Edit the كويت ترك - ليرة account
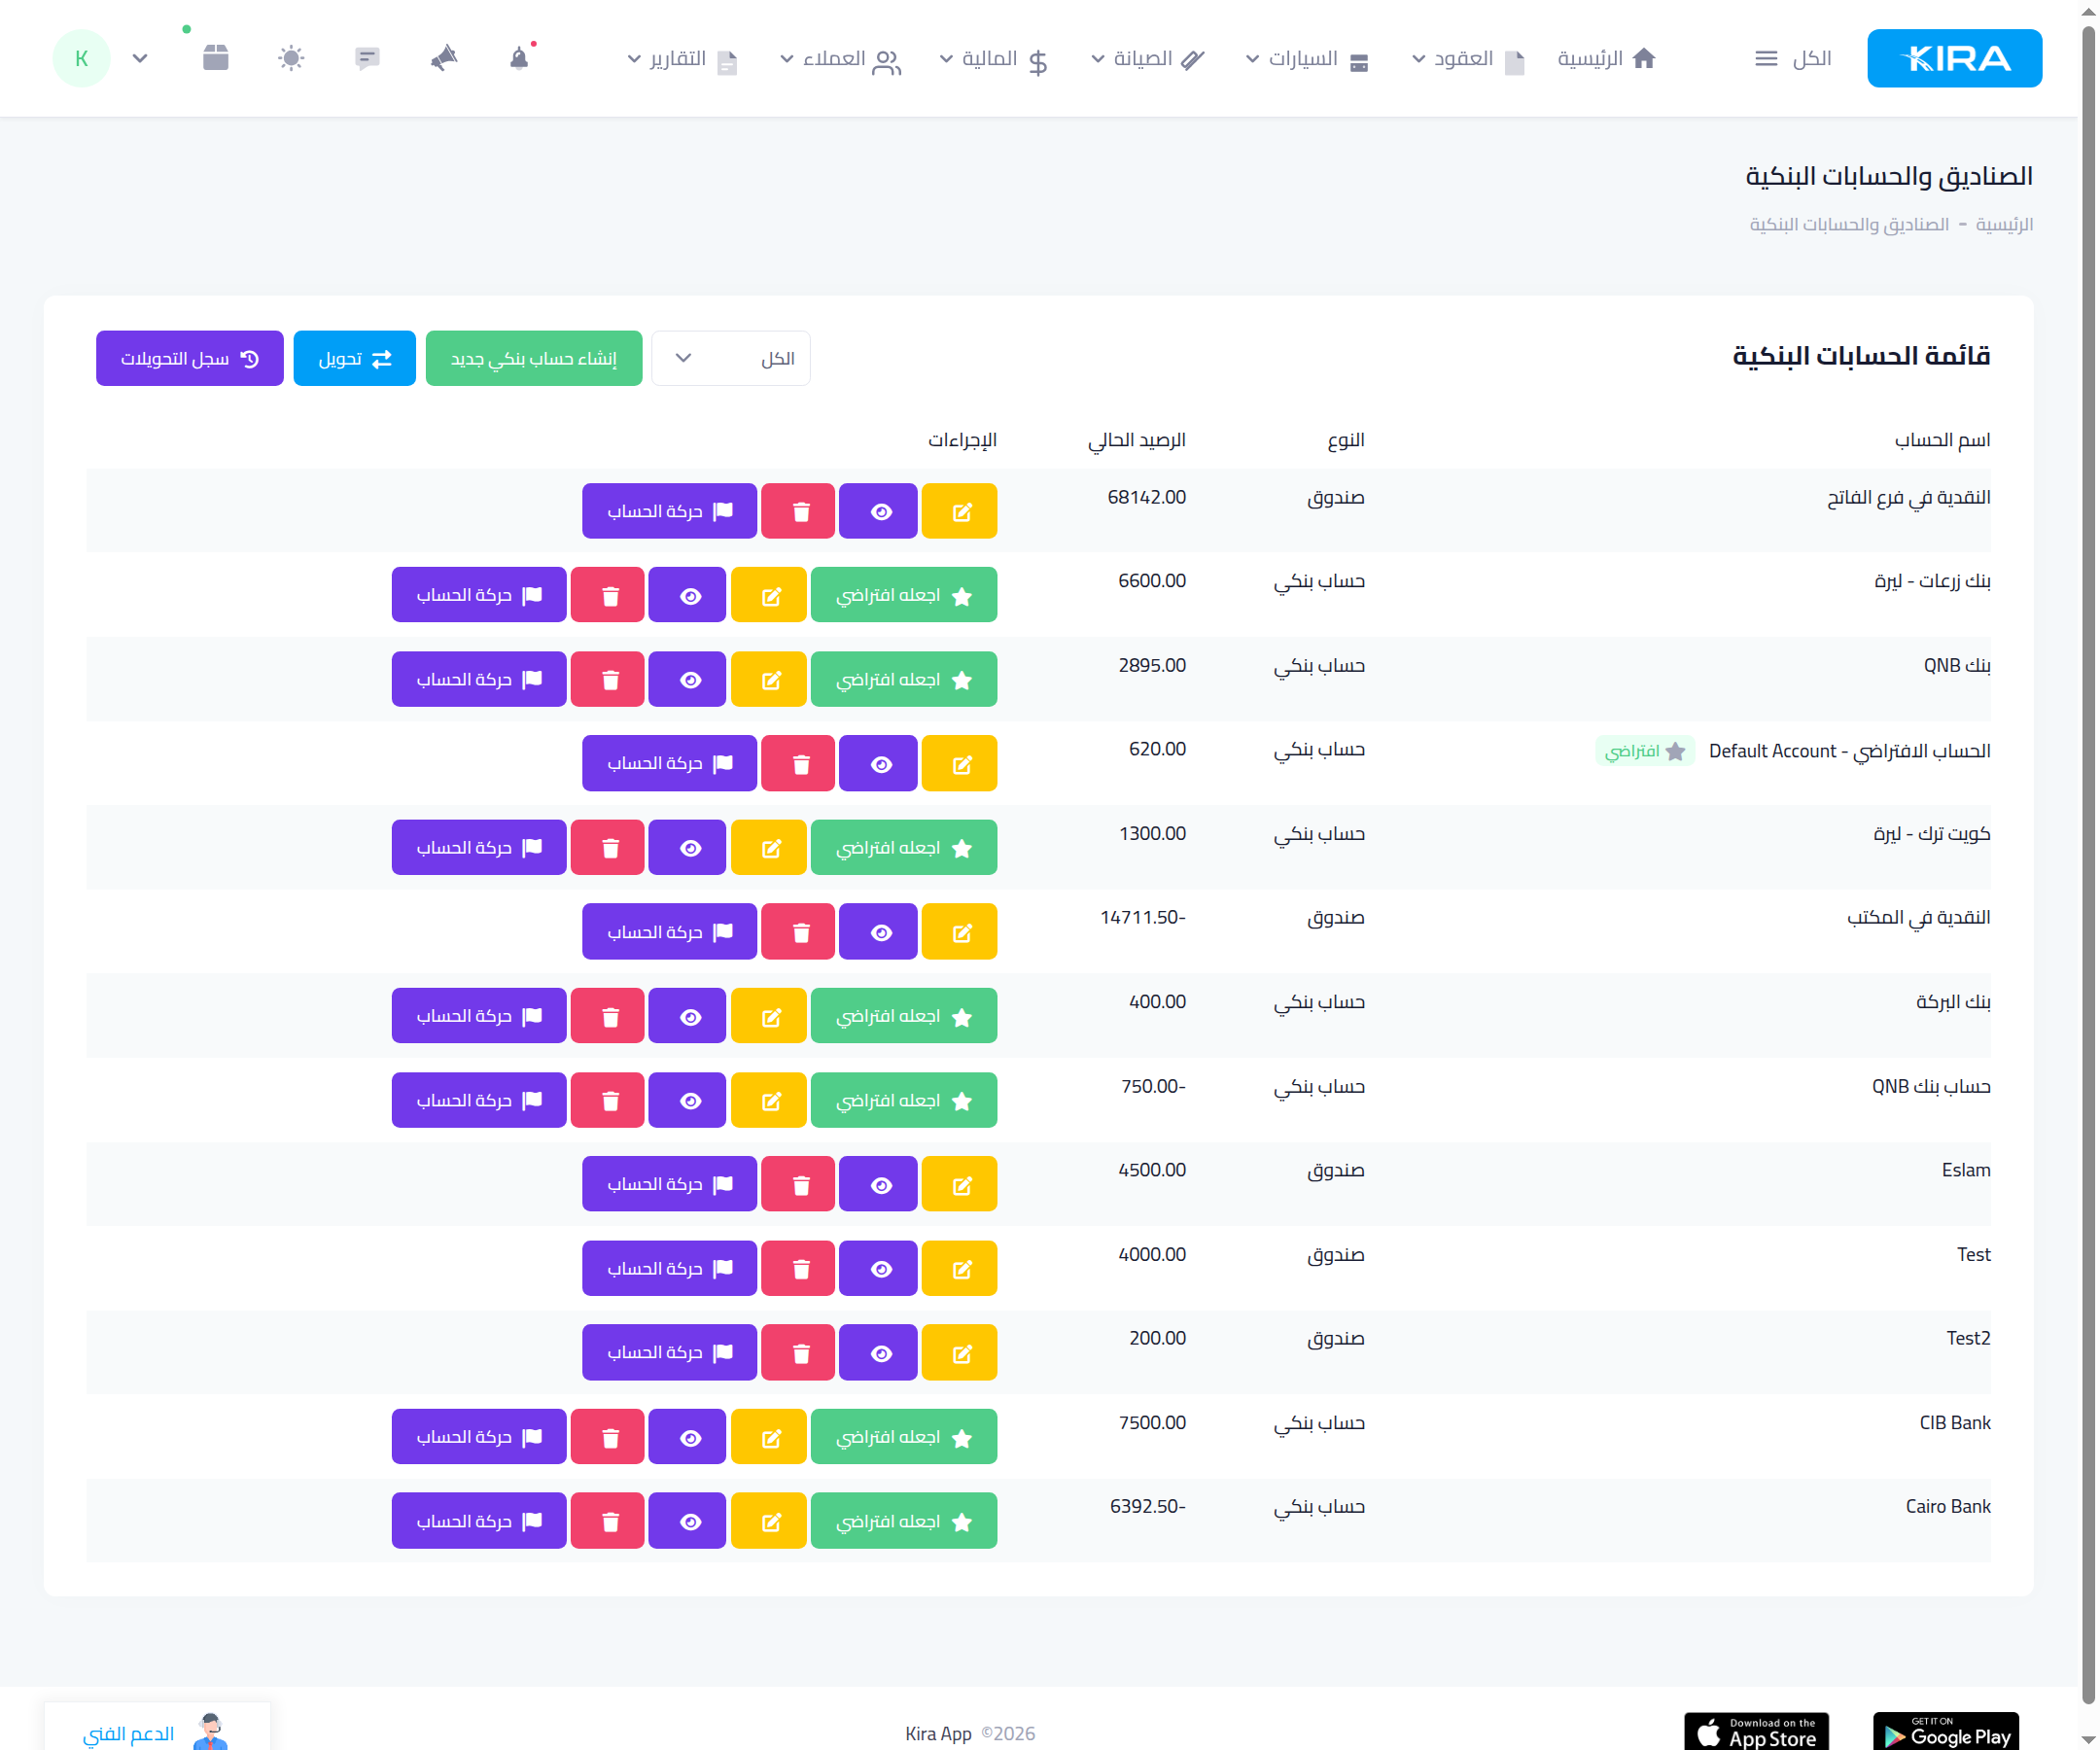This screenshot has width=2100, height=1750. tap(769, 847)
